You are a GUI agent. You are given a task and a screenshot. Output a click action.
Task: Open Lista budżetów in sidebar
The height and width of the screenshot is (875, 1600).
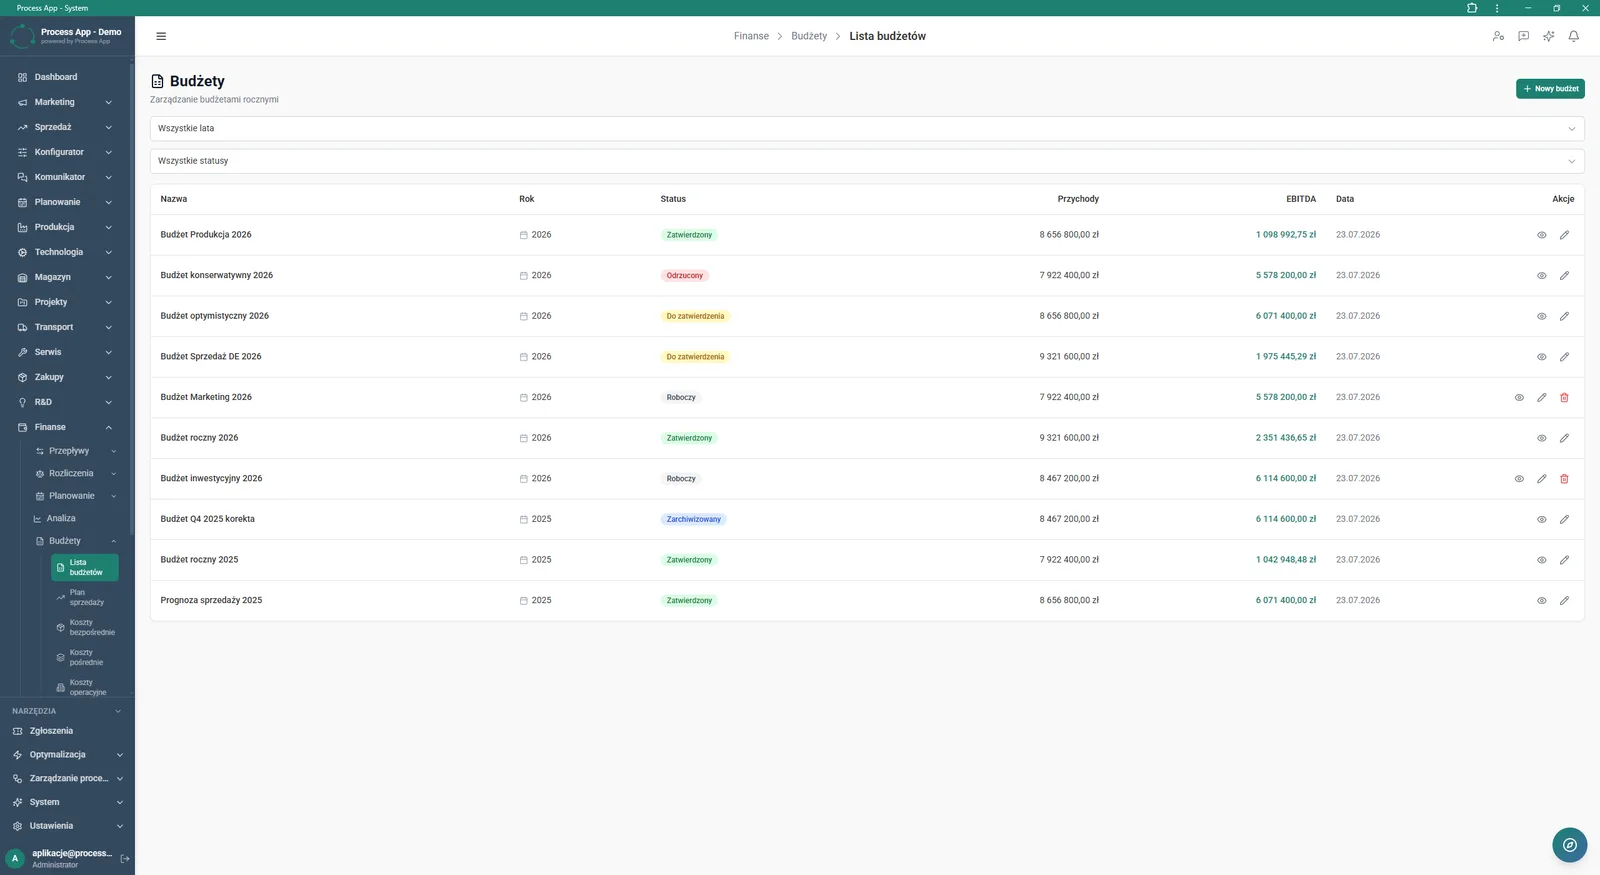(85, 567)
